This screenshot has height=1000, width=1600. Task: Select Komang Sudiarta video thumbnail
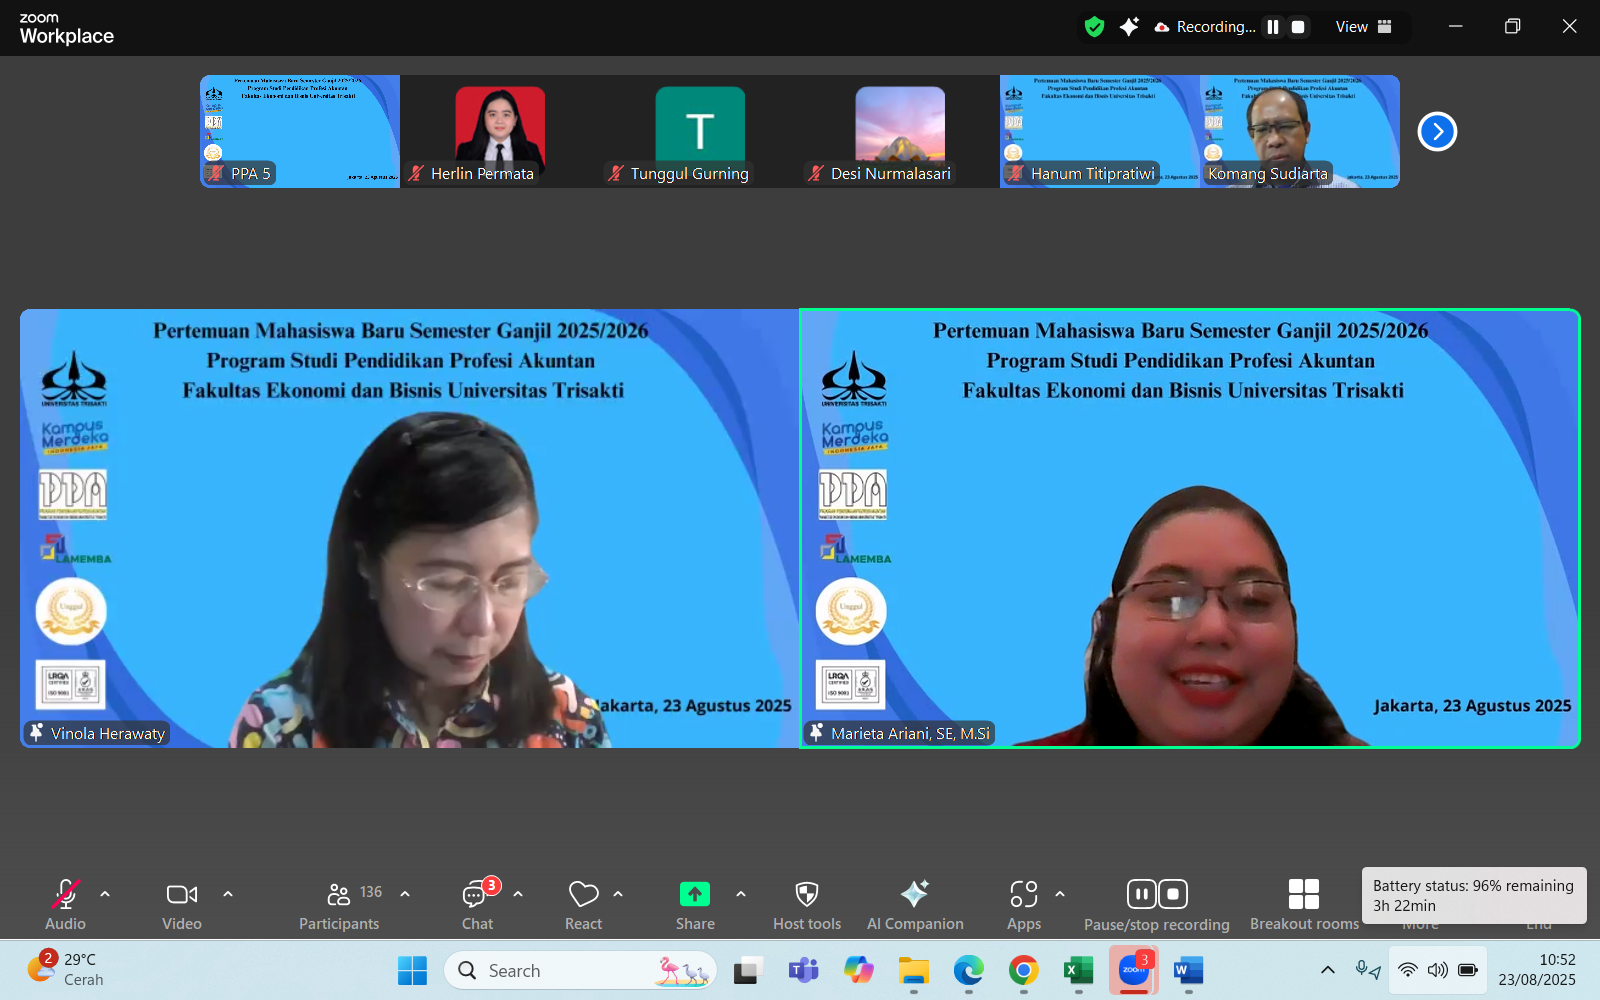pos(1300,131)
